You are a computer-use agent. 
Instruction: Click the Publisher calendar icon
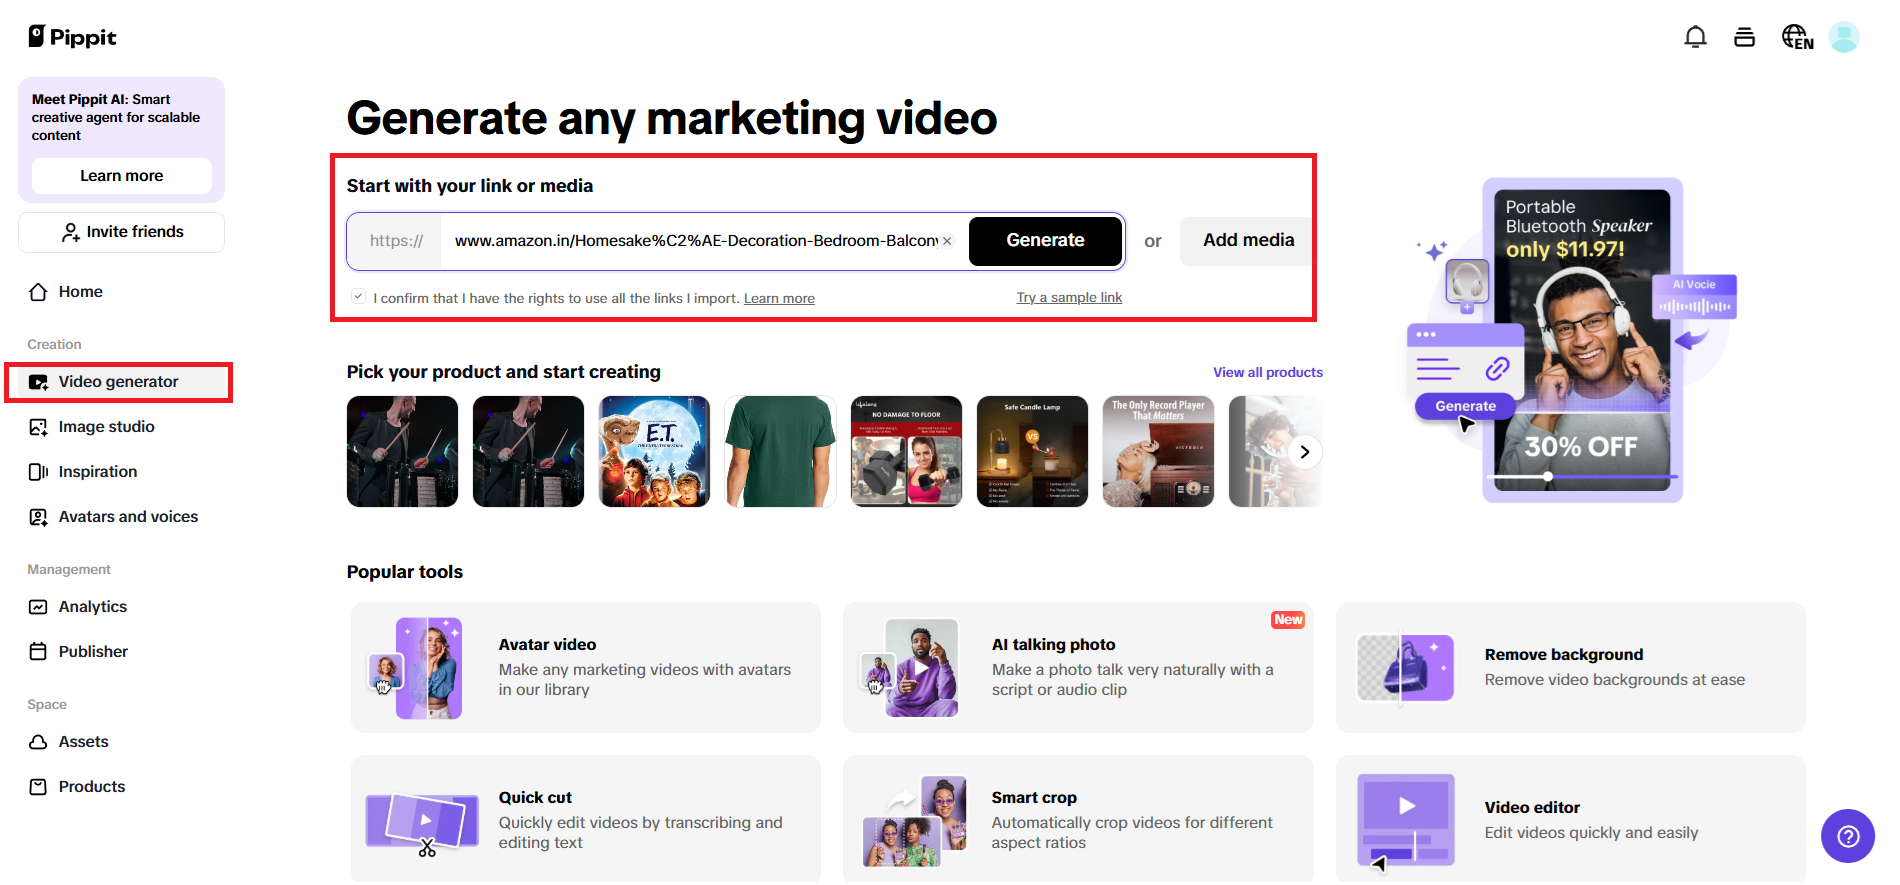[38, 652]
